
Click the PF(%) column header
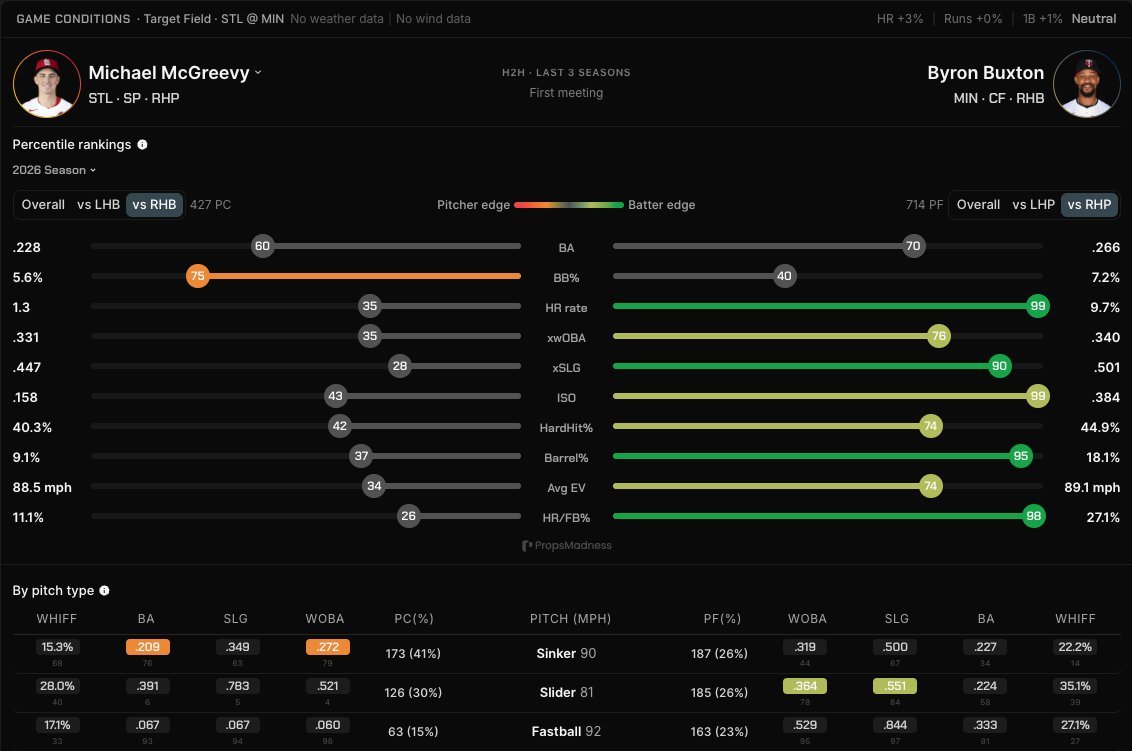point(723,619)
